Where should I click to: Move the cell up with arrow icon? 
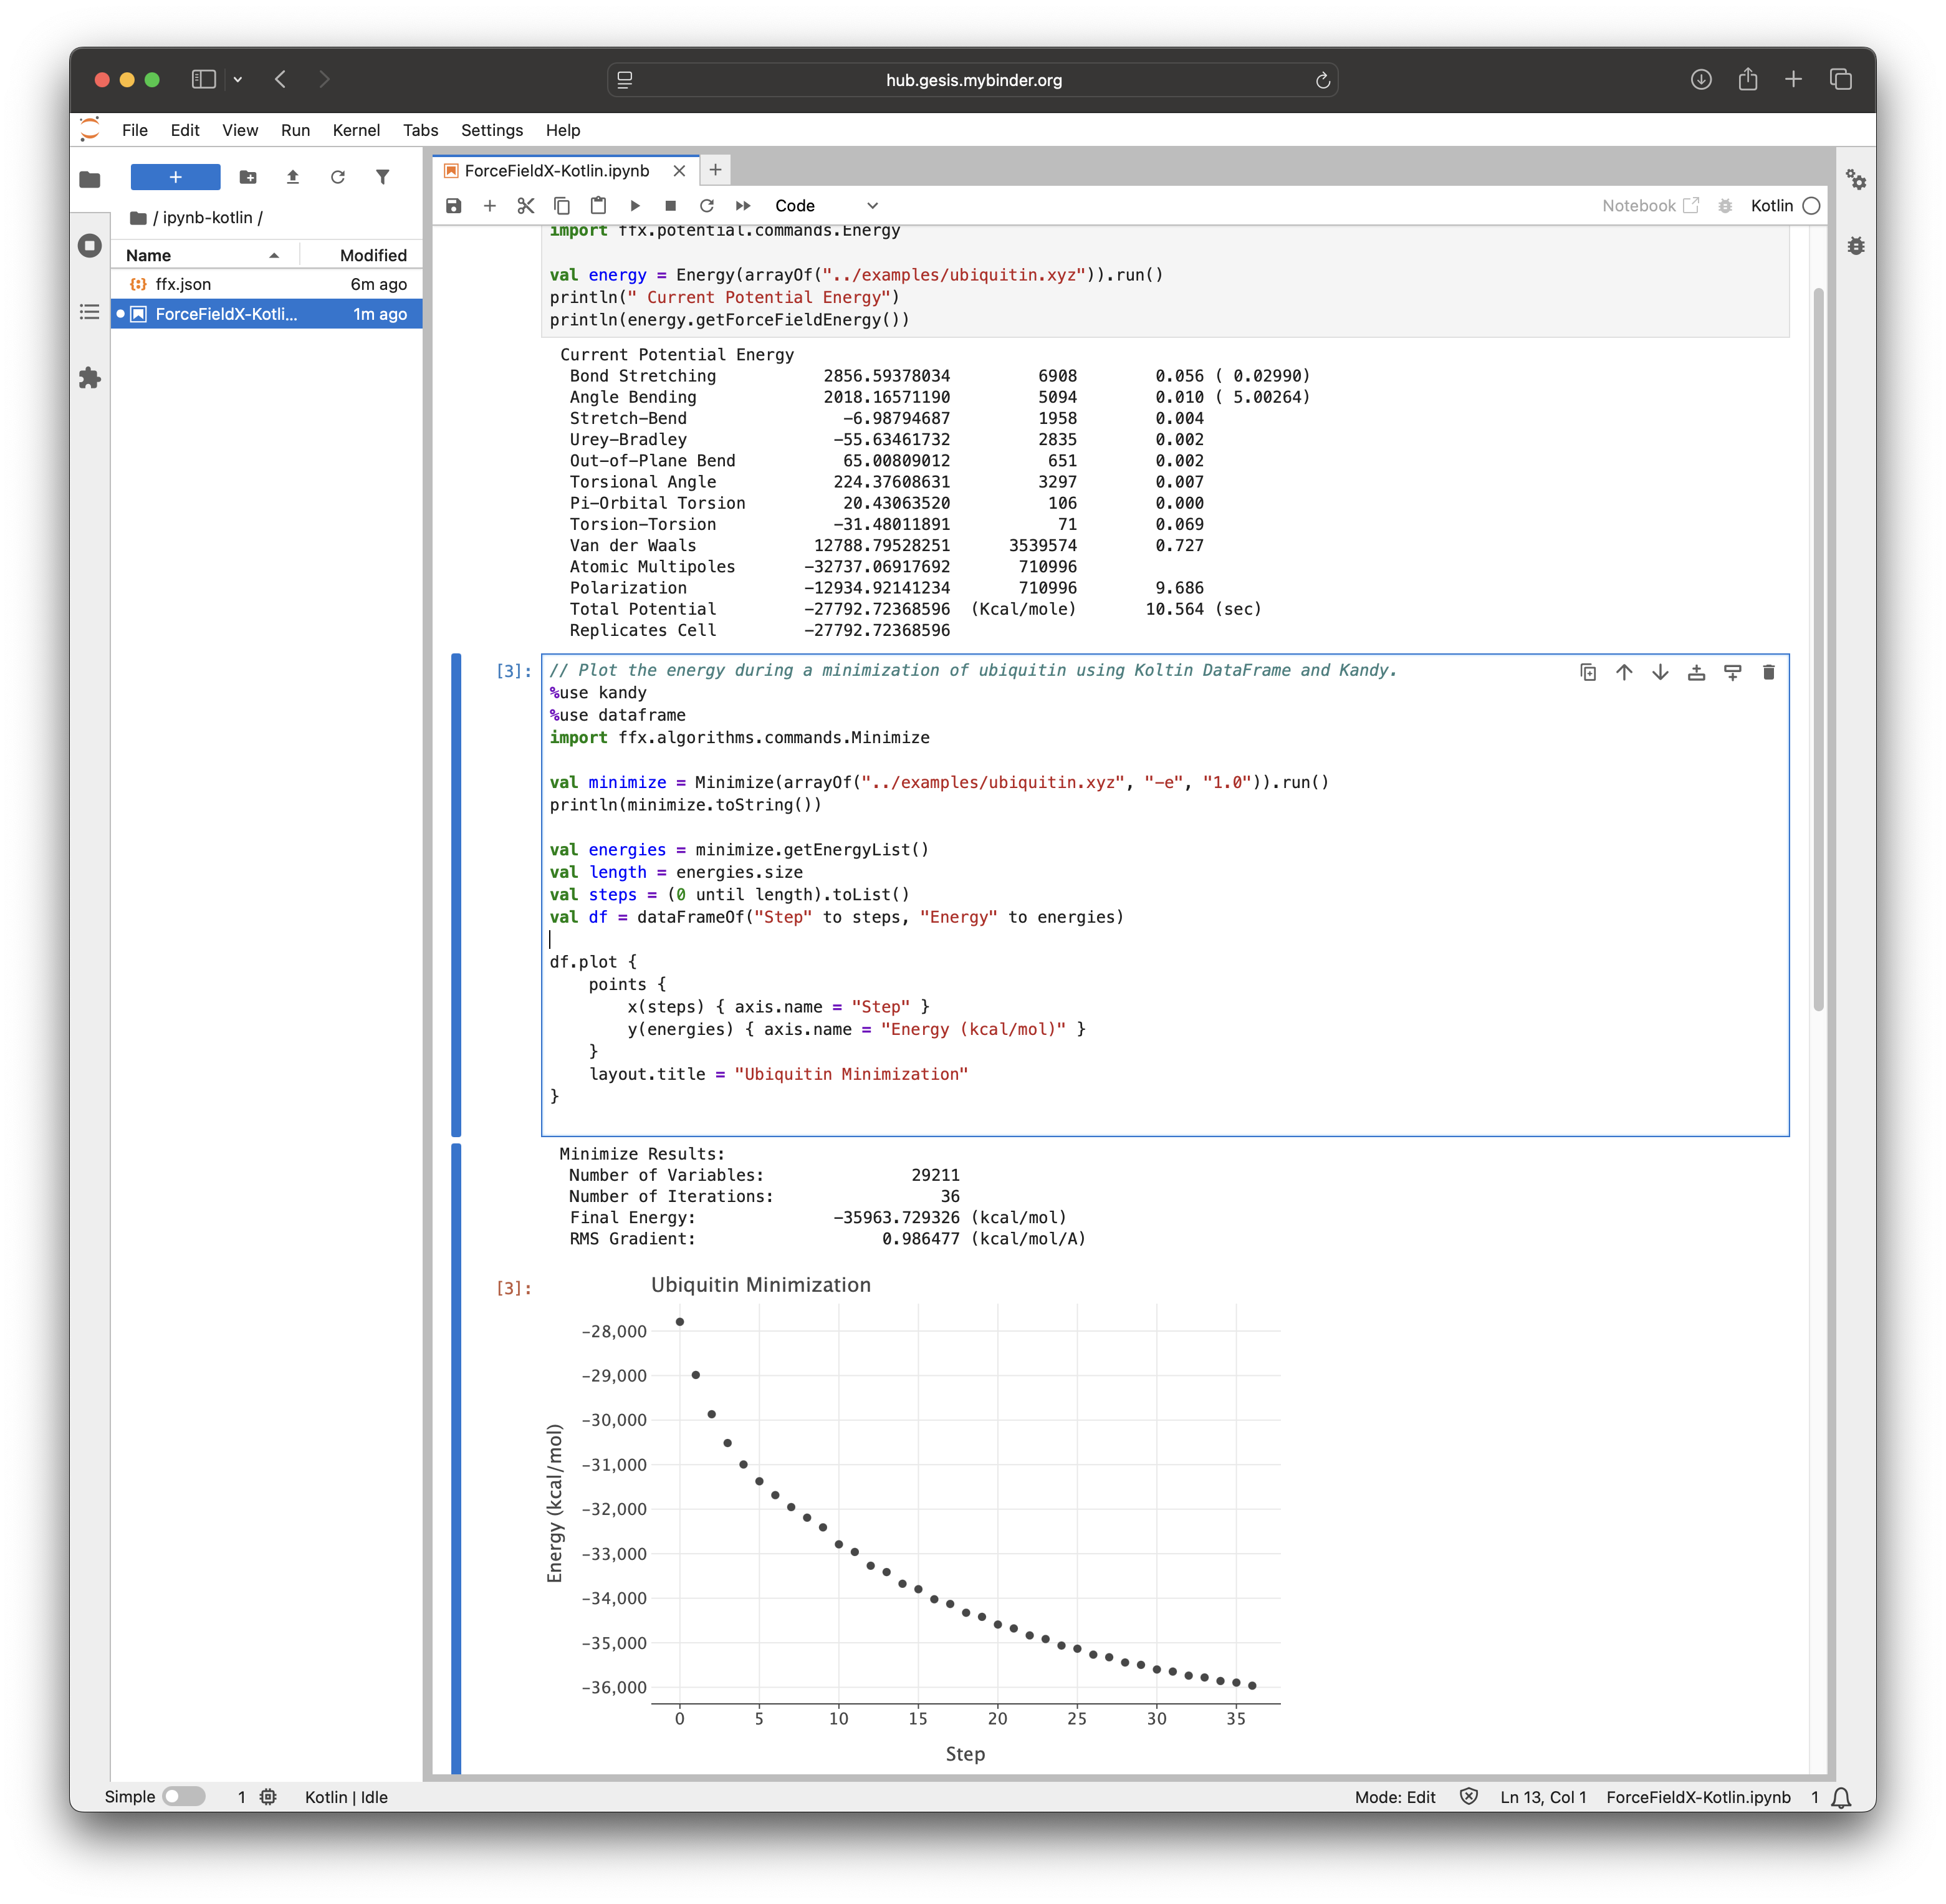click(1624, 672)
